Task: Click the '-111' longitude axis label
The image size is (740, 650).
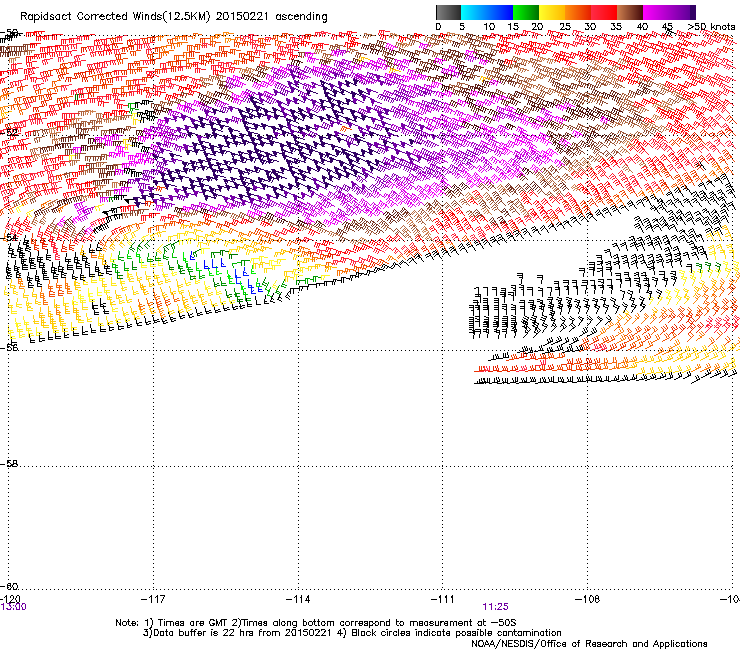Action: pos(443,599)
